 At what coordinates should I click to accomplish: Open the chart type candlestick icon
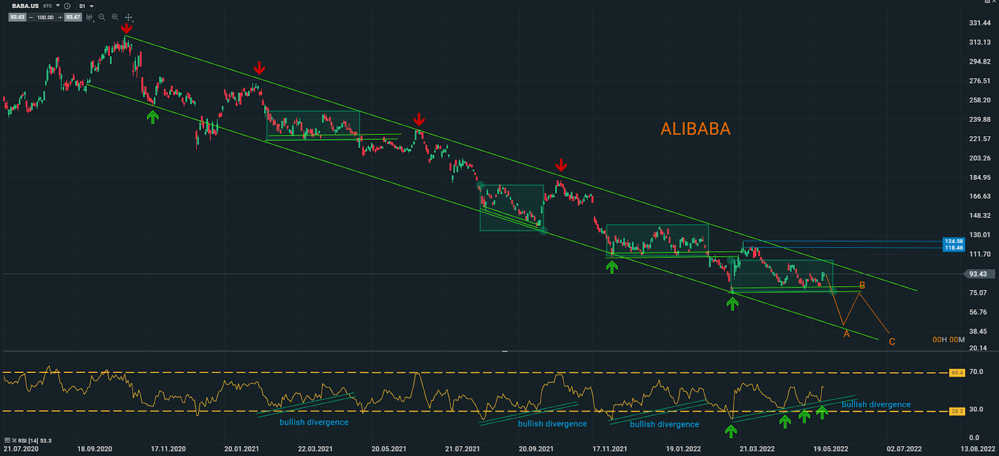(x=89, y=17)
